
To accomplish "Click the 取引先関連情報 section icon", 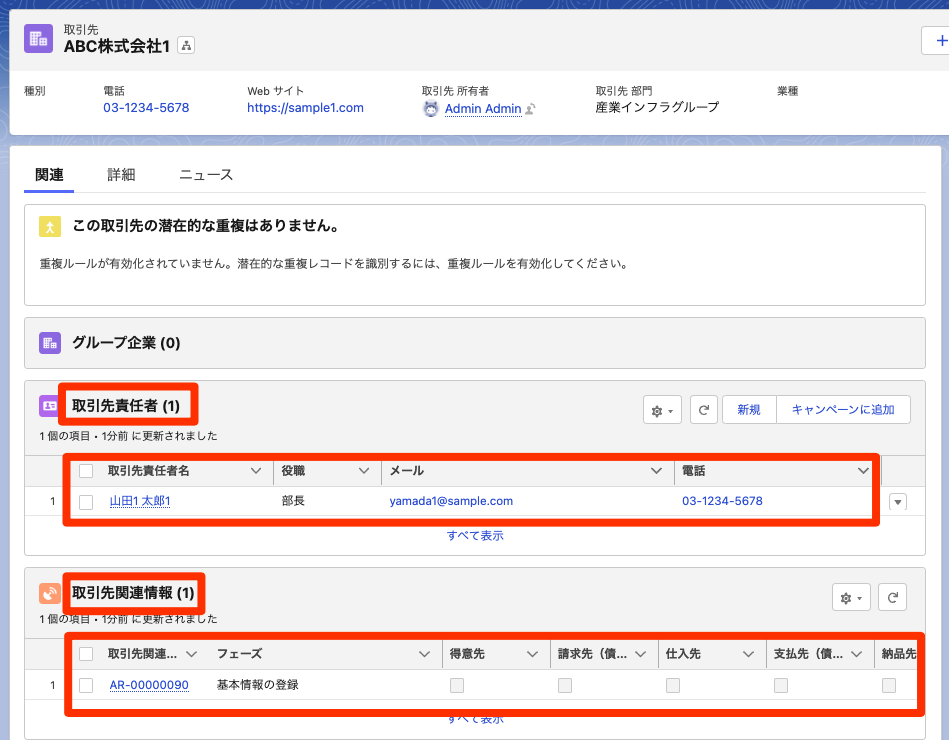I will [x=48, y=592].
